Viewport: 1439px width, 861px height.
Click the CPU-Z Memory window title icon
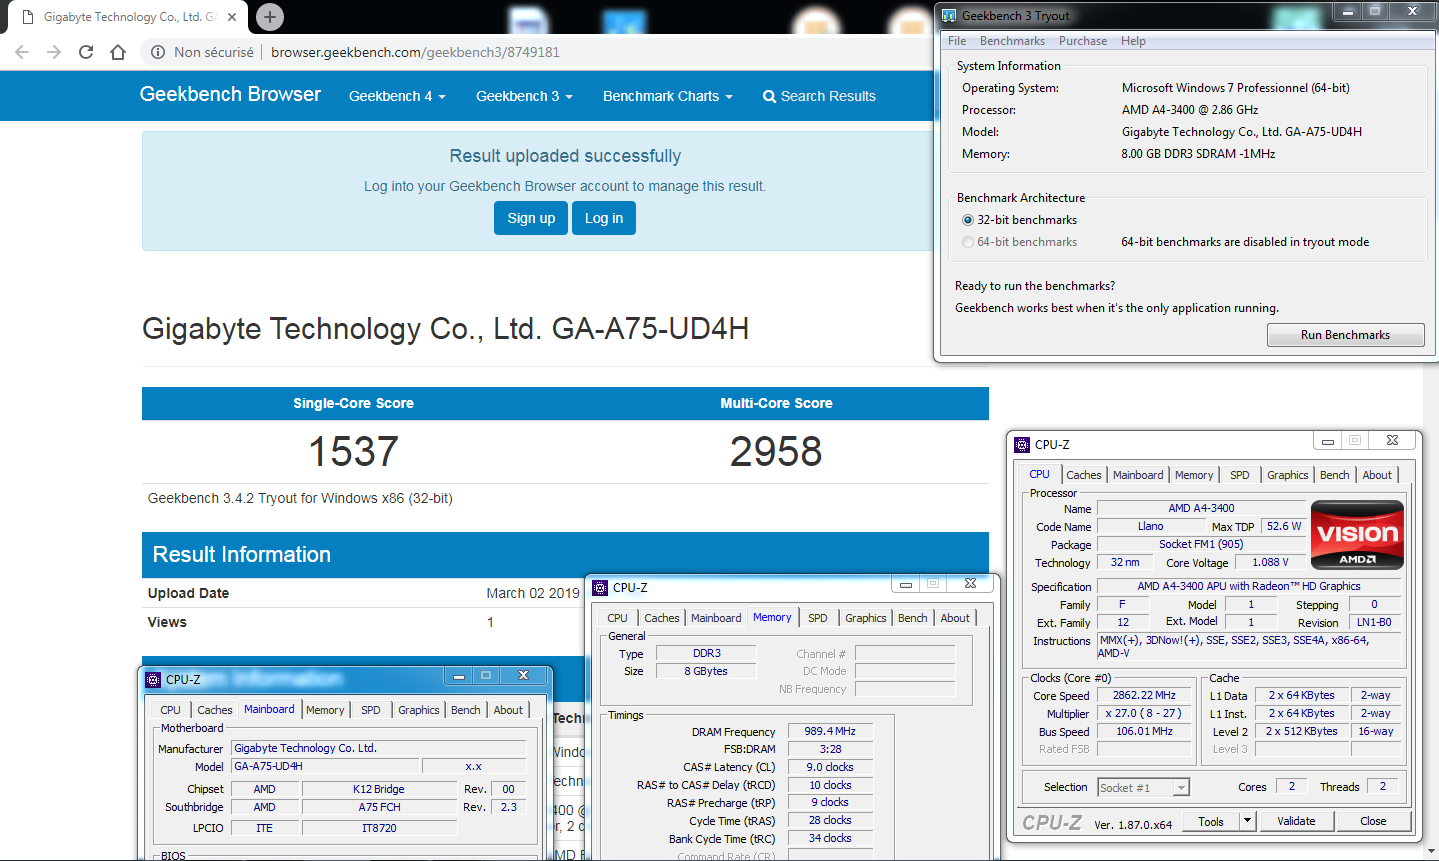pyautogui.click(x=600, y=588)
